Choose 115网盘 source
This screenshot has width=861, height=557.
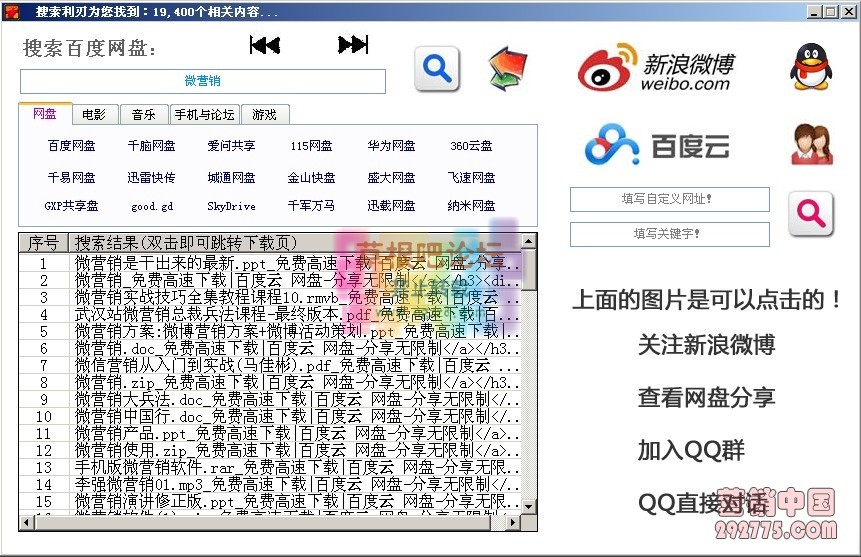tap(311, 146)
